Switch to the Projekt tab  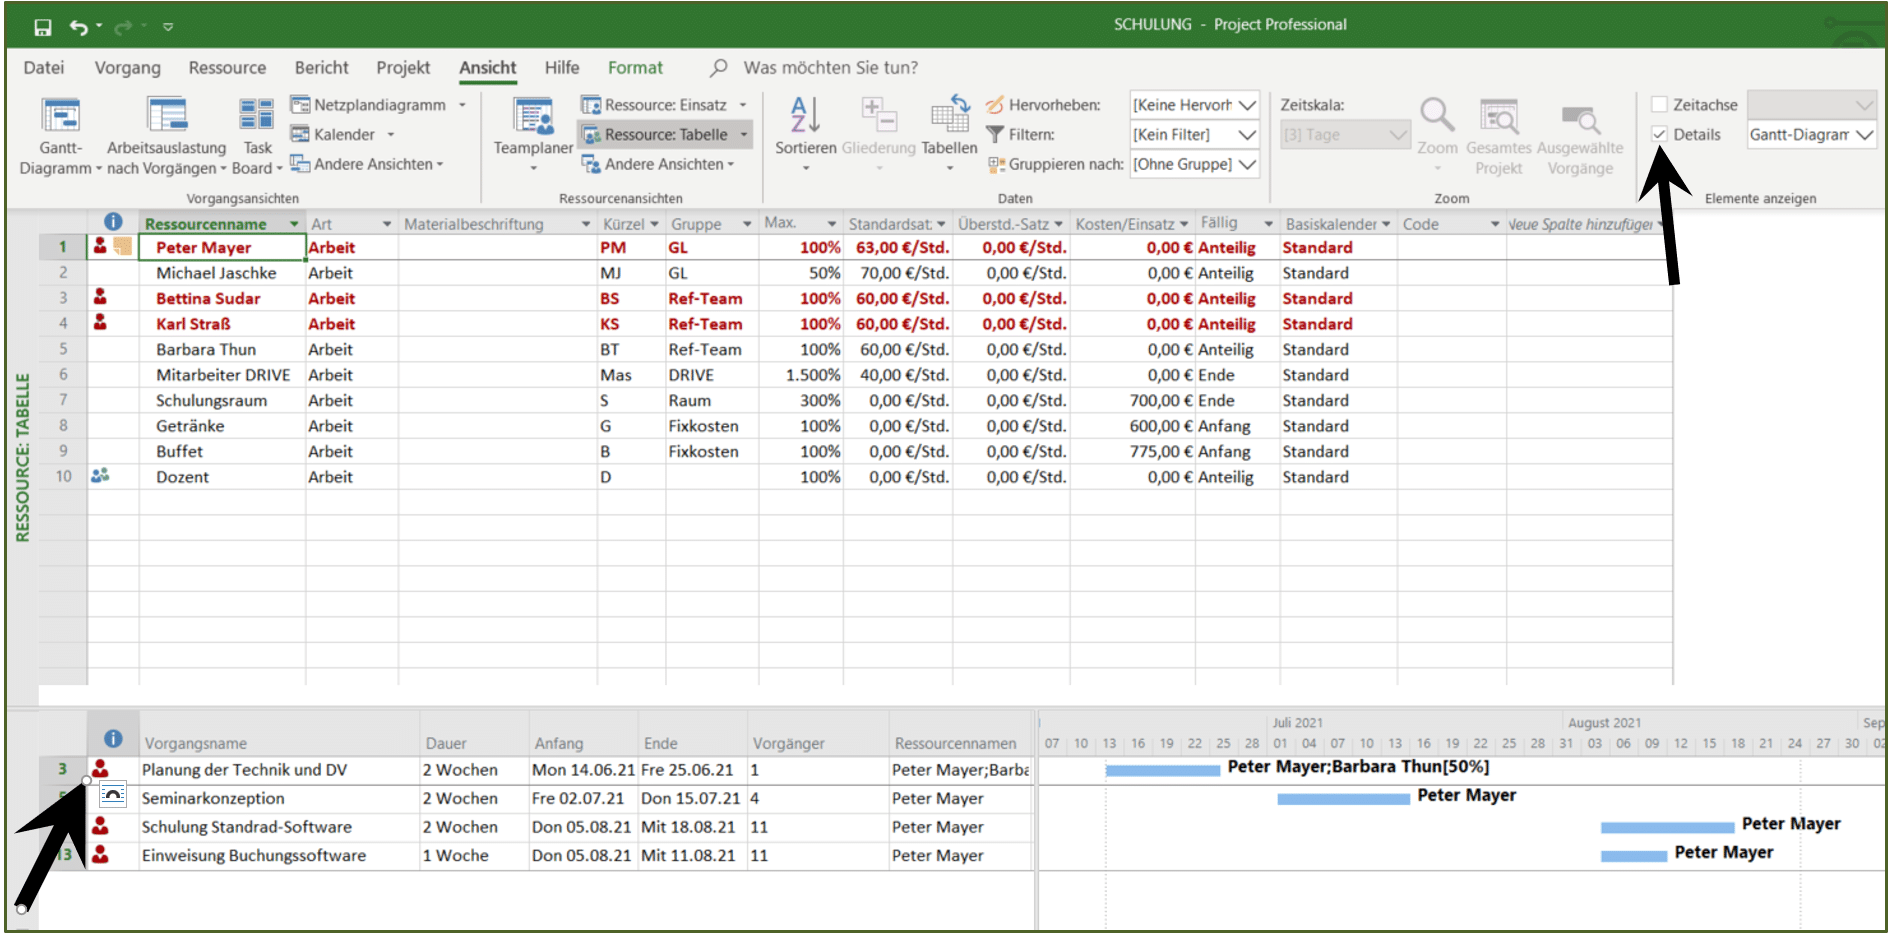pyautogui.click(x=403, y=68)
